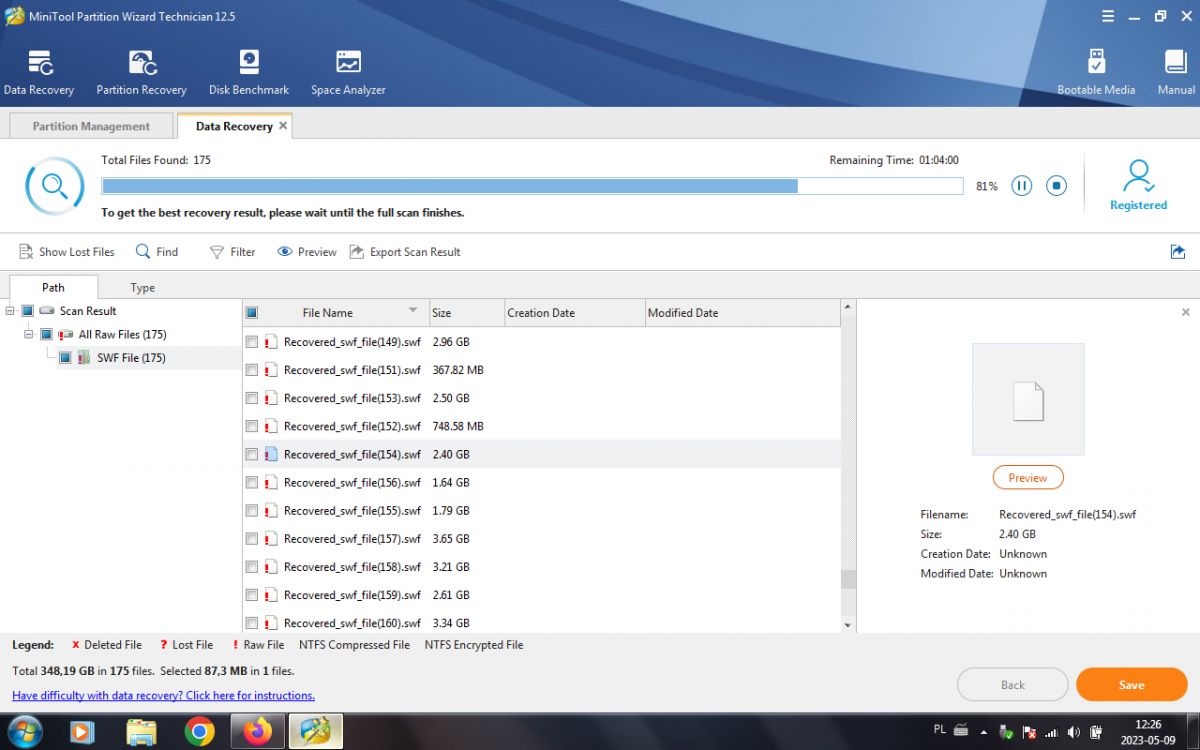Image resolution: width=1200 pixels, height=750 pixels.
Task: Pause the scan in progress
Action: 1021,186
